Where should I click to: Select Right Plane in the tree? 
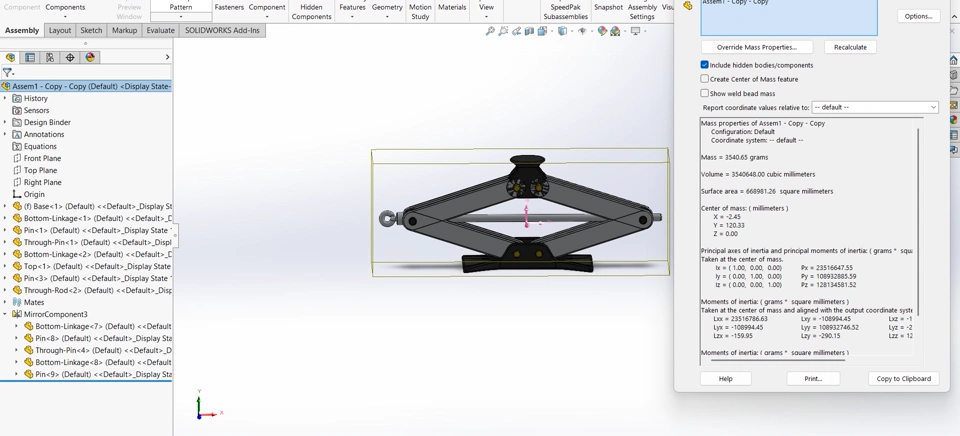click(x=42, y=182)
